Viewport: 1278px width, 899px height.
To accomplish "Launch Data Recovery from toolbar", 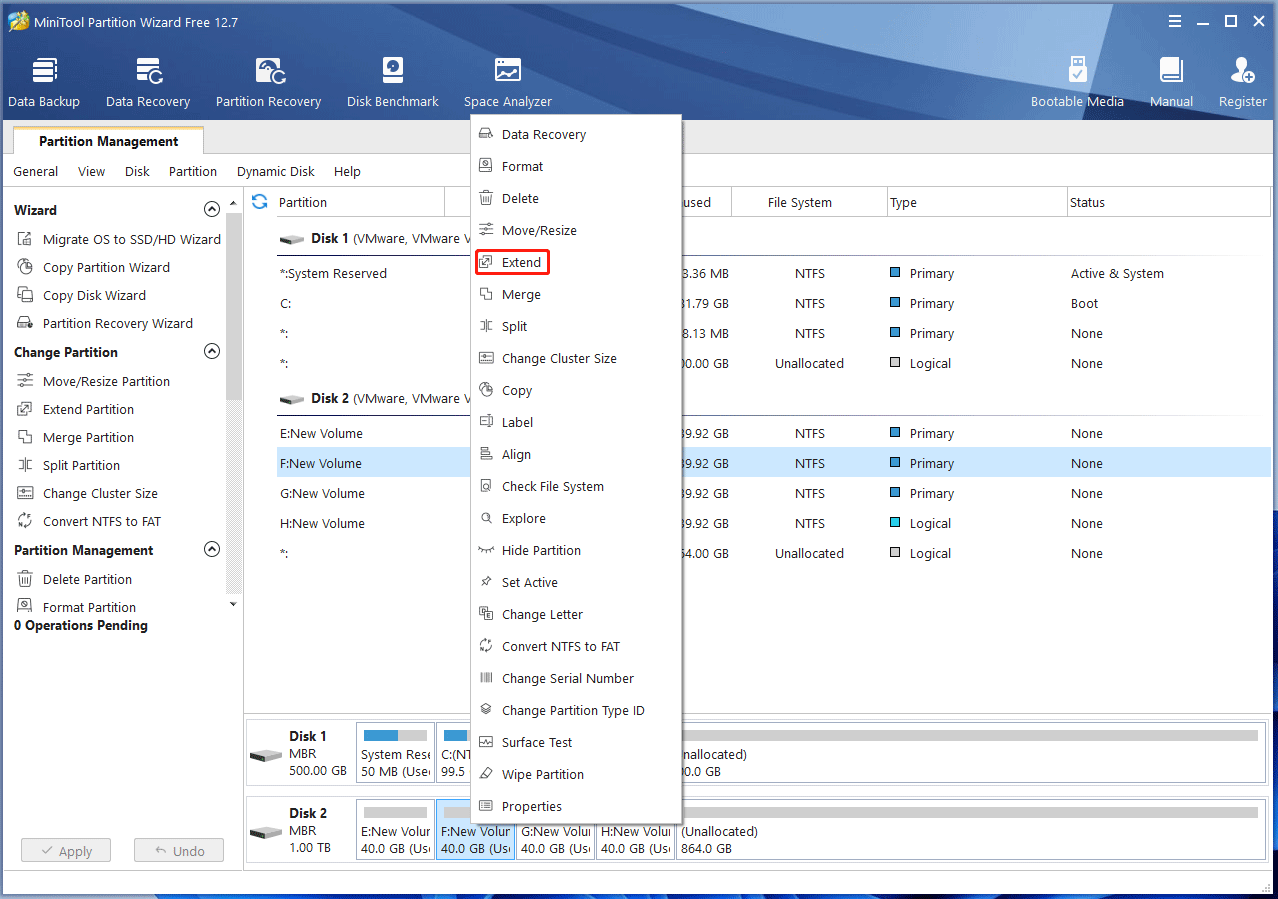I will [148, 82].
